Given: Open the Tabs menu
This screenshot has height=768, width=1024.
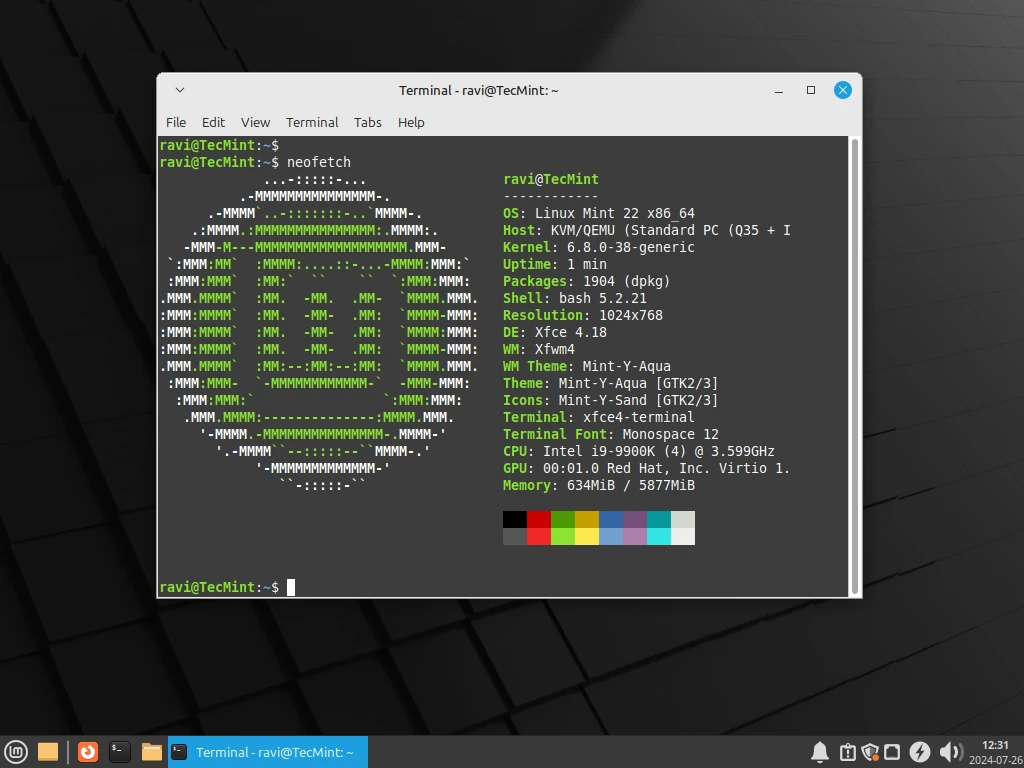Looking at the screenshot, I should pos(367,122).
